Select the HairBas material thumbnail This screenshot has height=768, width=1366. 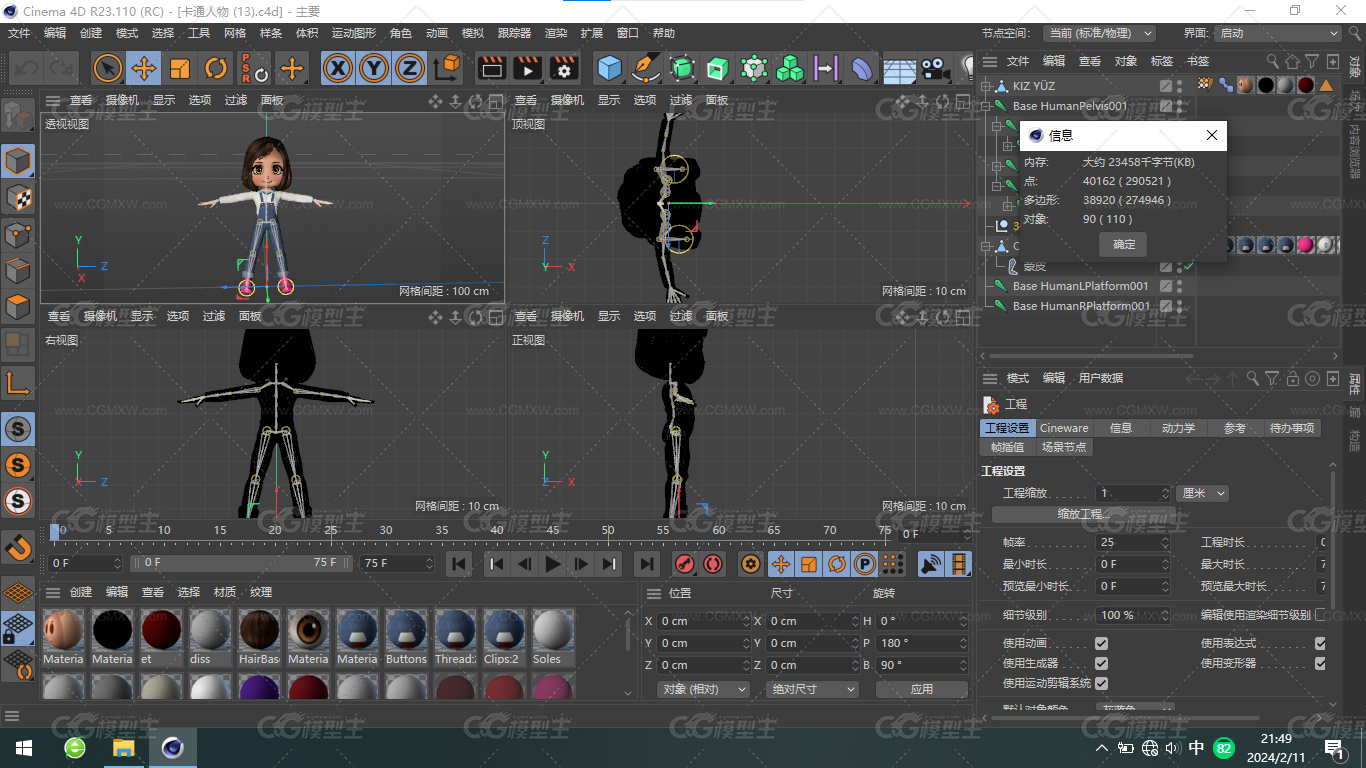[259, 638]
